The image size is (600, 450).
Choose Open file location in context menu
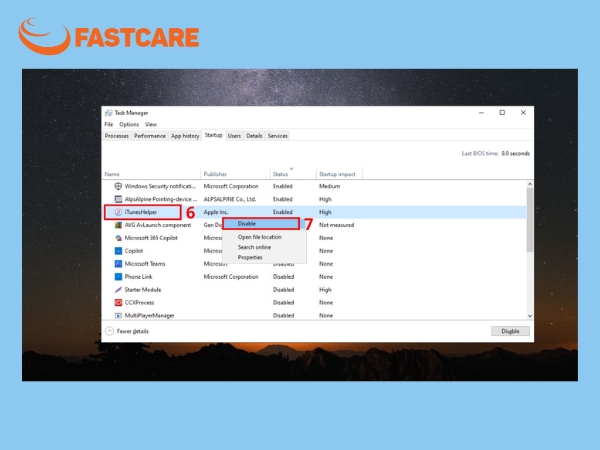(x=259, y=237)
